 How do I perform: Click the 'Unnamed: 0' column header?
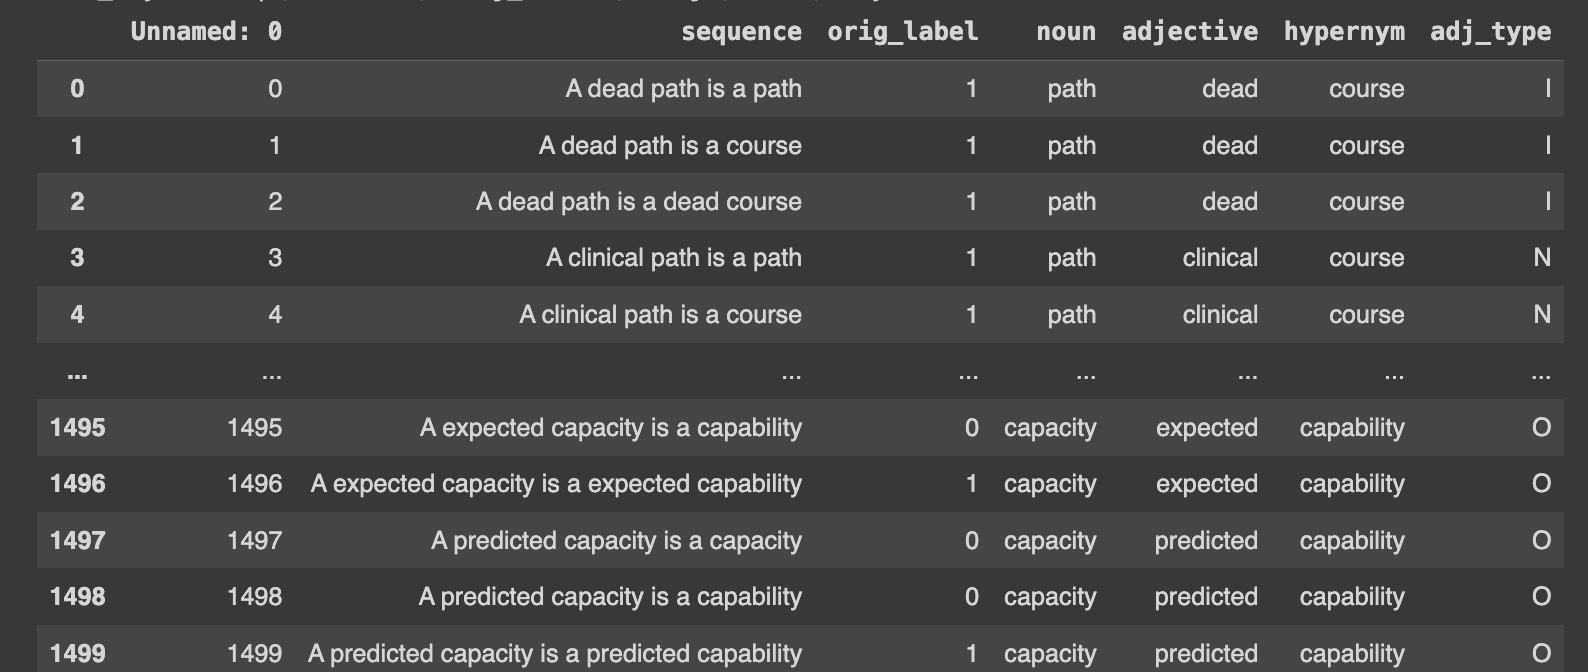tap(206, 32)
